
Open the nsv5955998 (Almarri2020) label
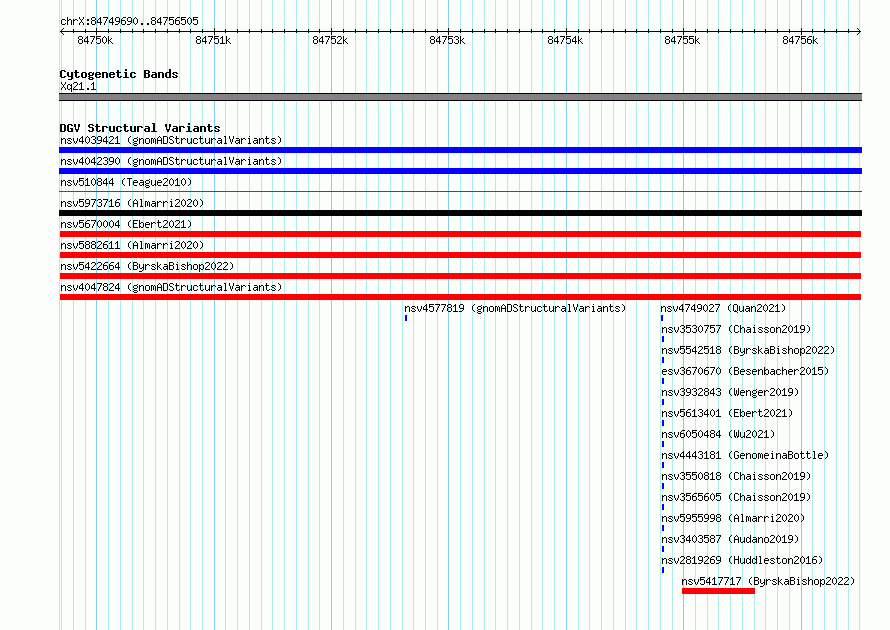(733, 518)
